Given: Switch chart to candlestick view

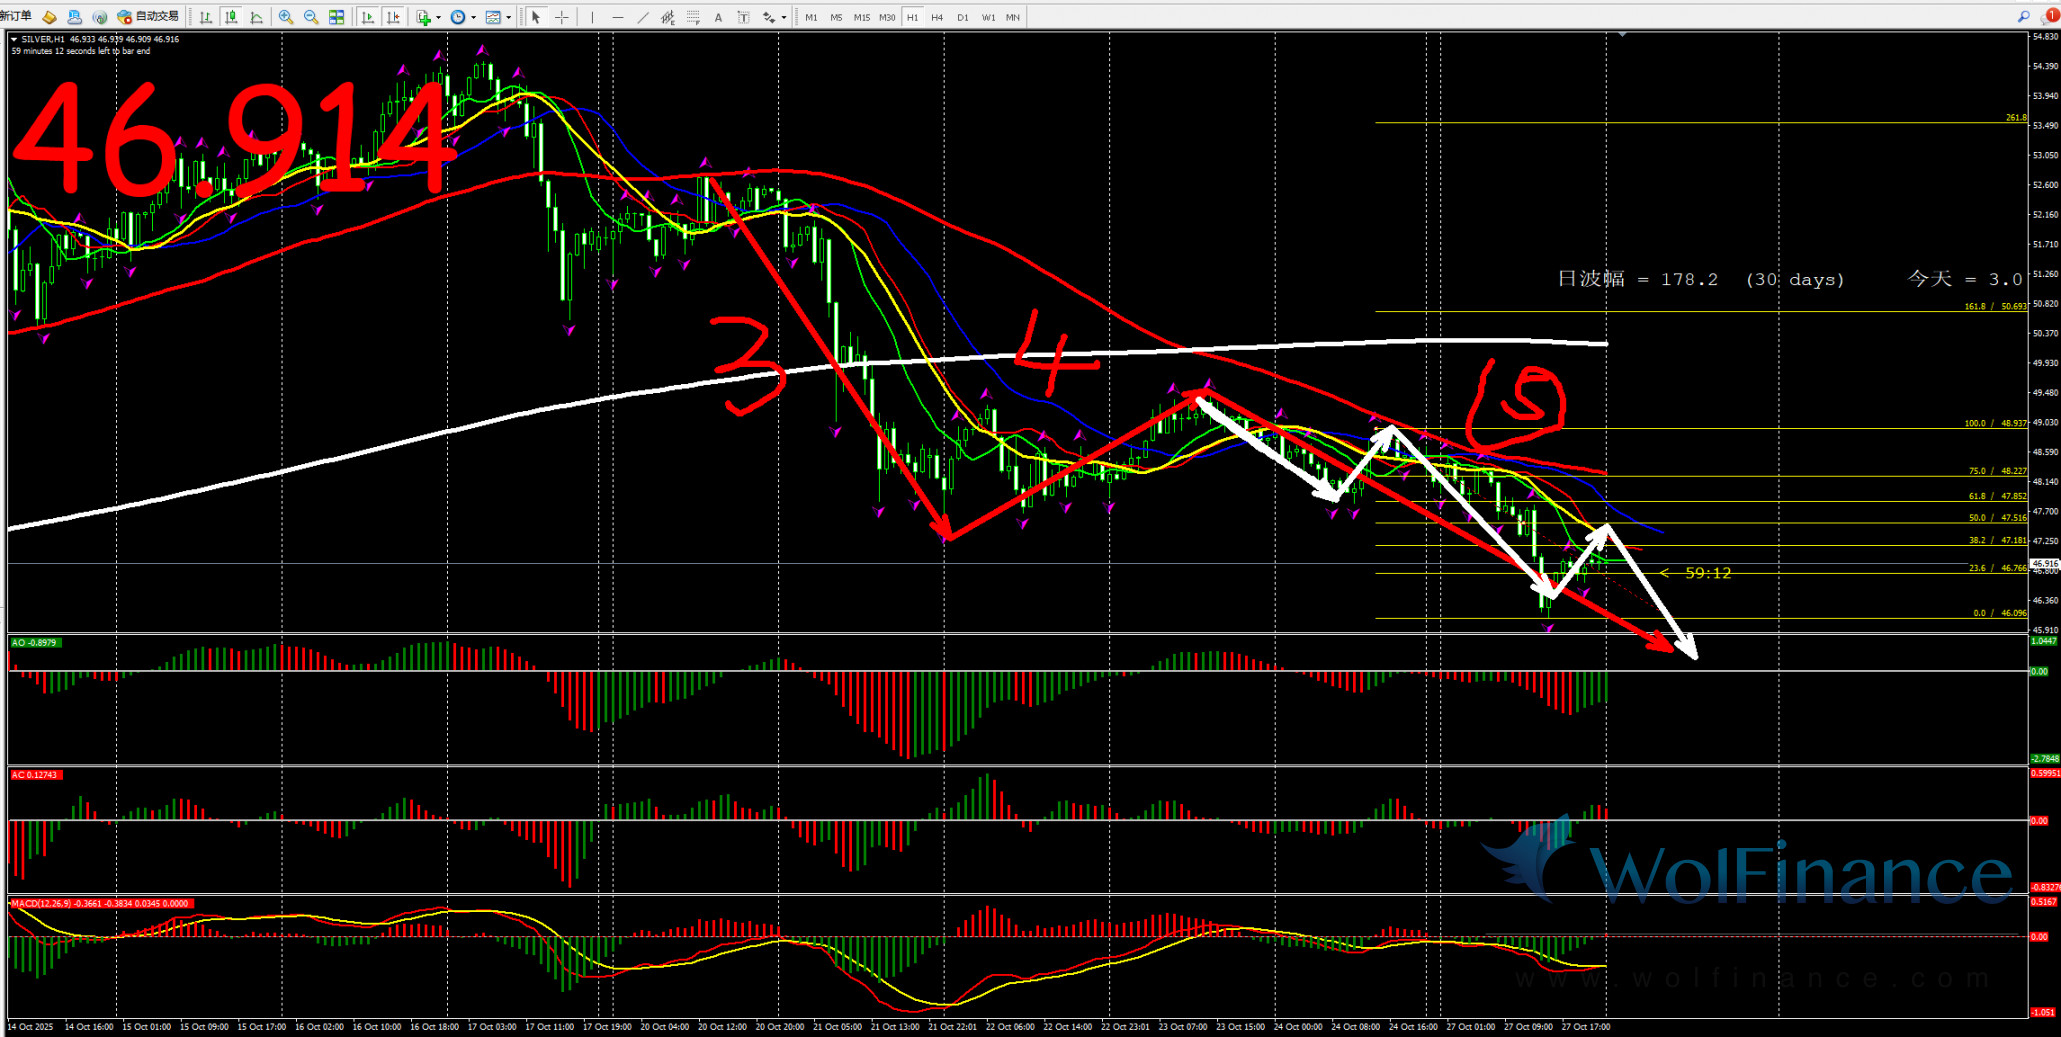Looking at the screenshot, I should tap(231, 17).
